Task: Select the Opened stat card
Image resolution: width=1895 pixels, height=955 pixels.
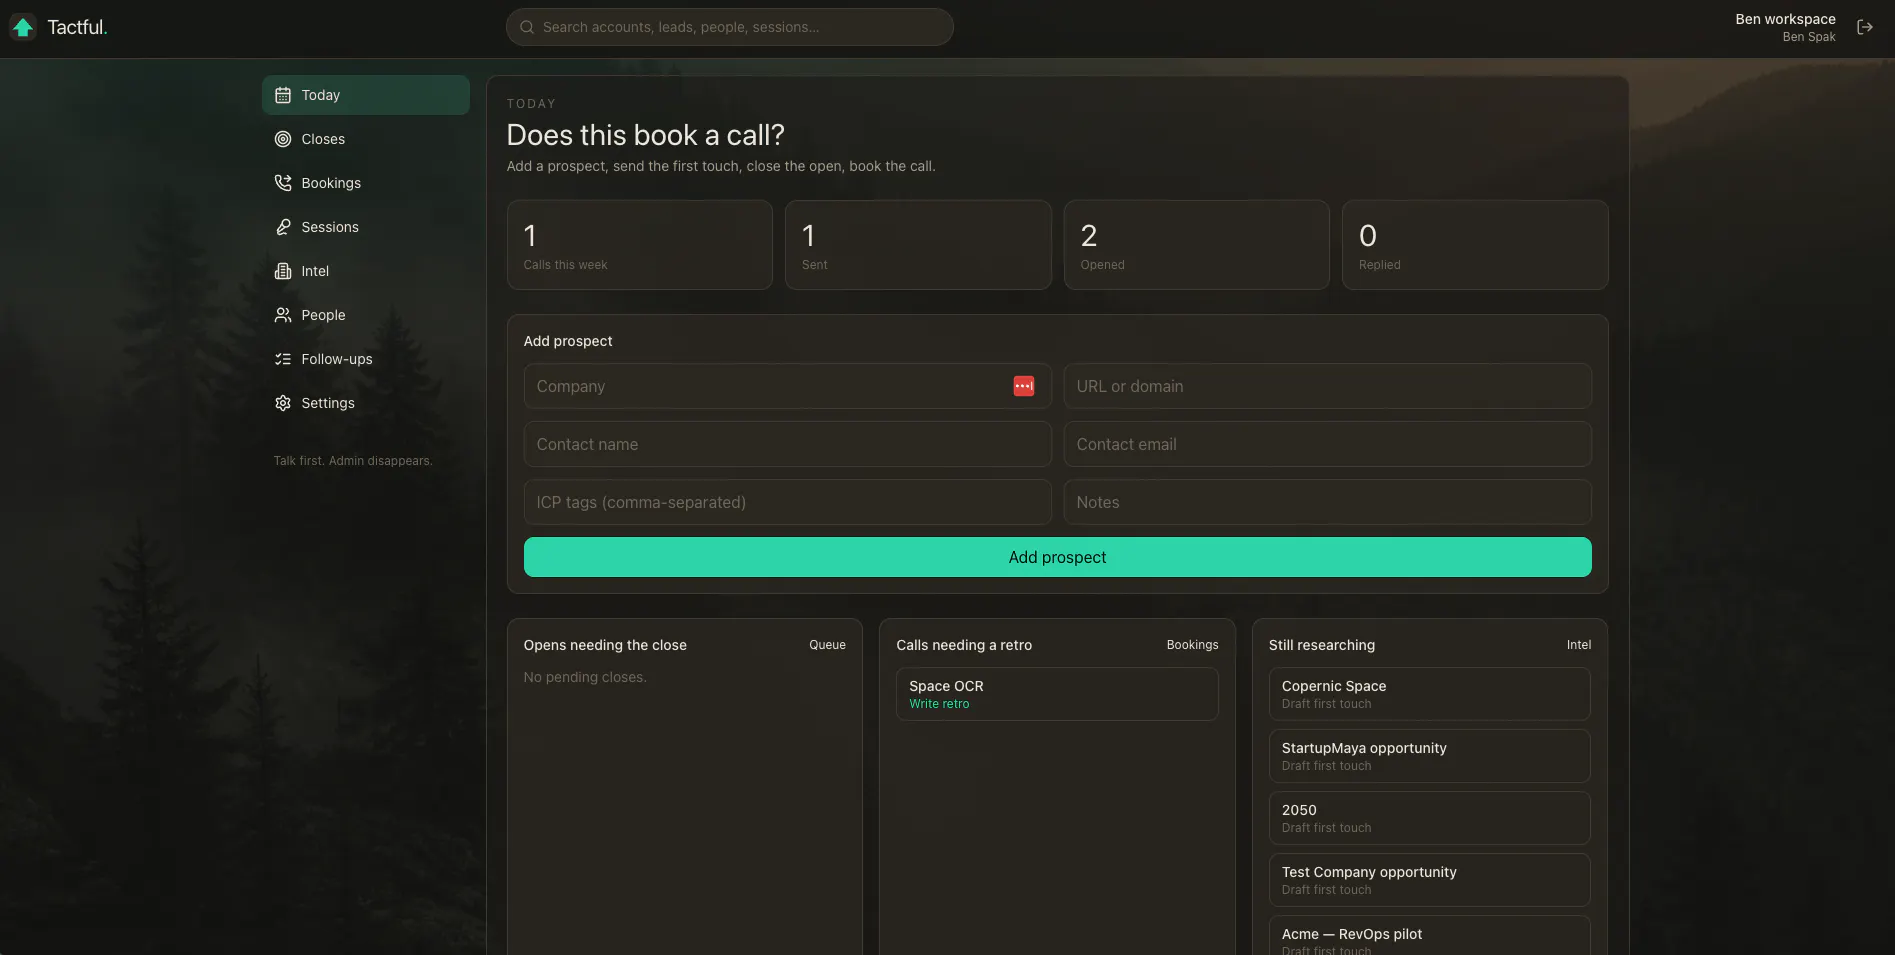Action: point(1197,245)
